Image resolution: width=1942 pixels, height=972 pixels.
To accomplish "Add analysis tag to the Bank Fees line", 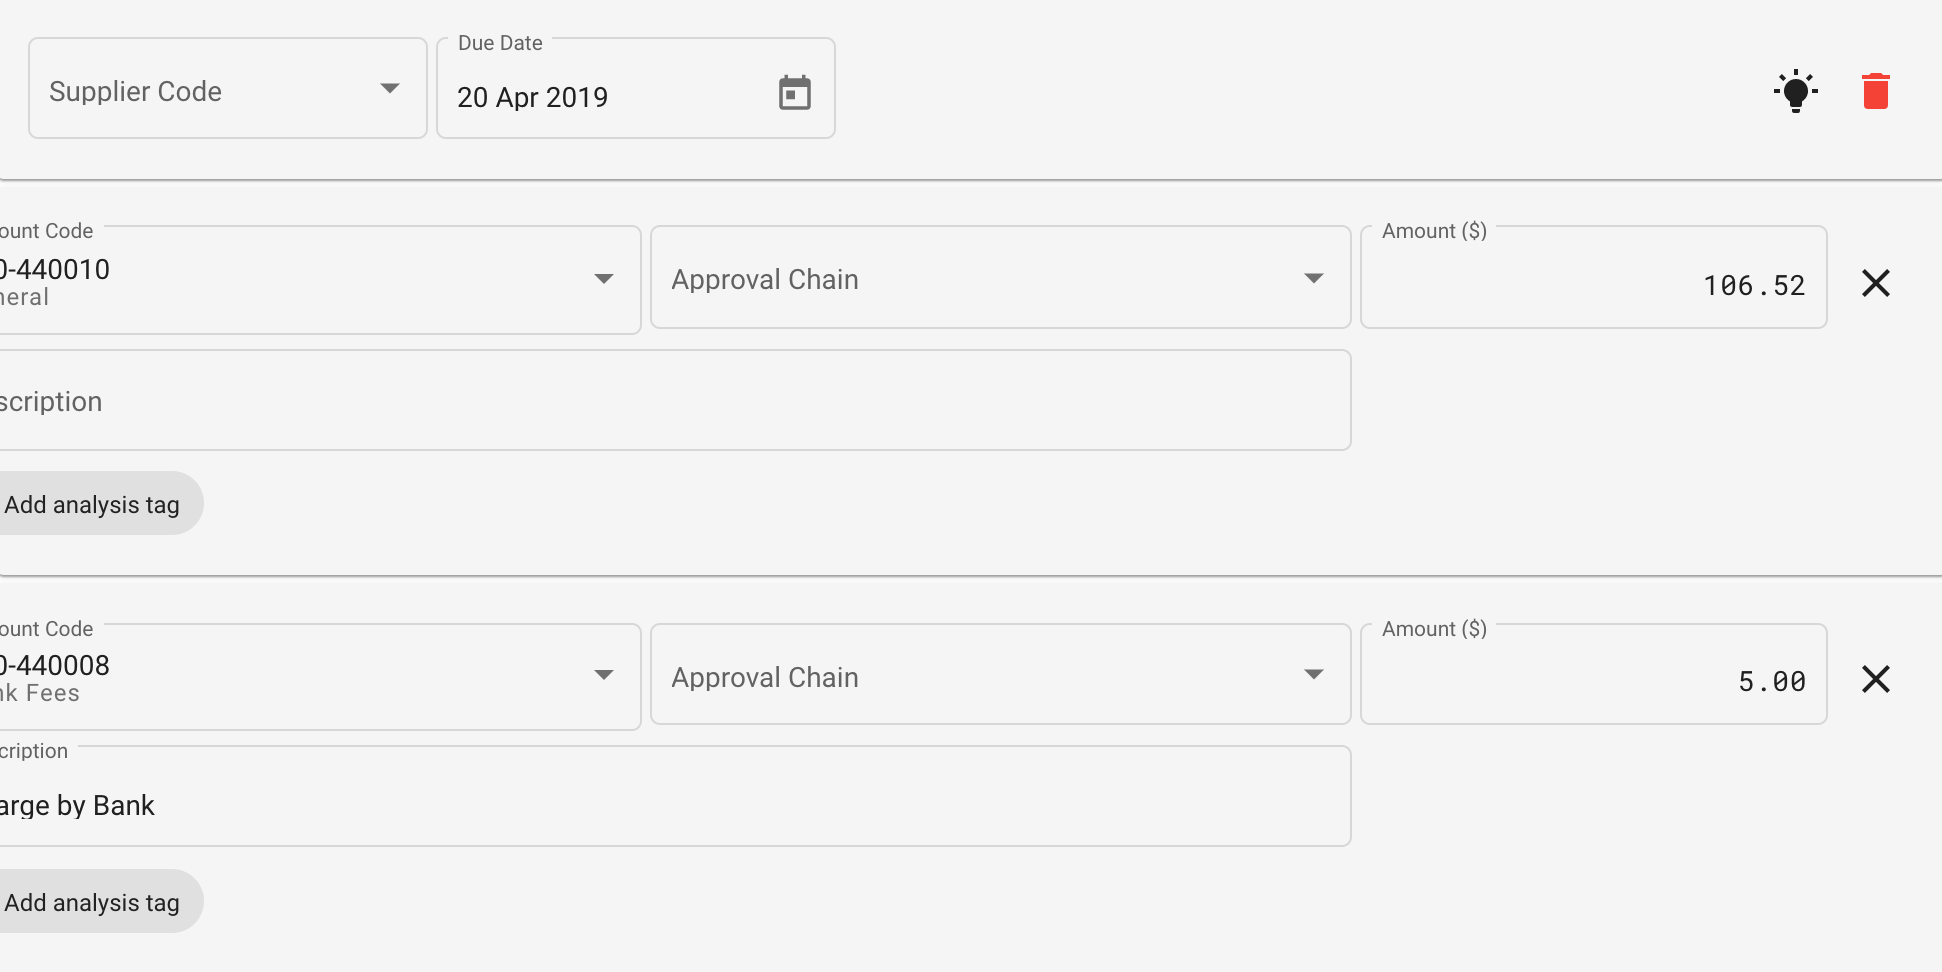I will [x=92, y=902].
